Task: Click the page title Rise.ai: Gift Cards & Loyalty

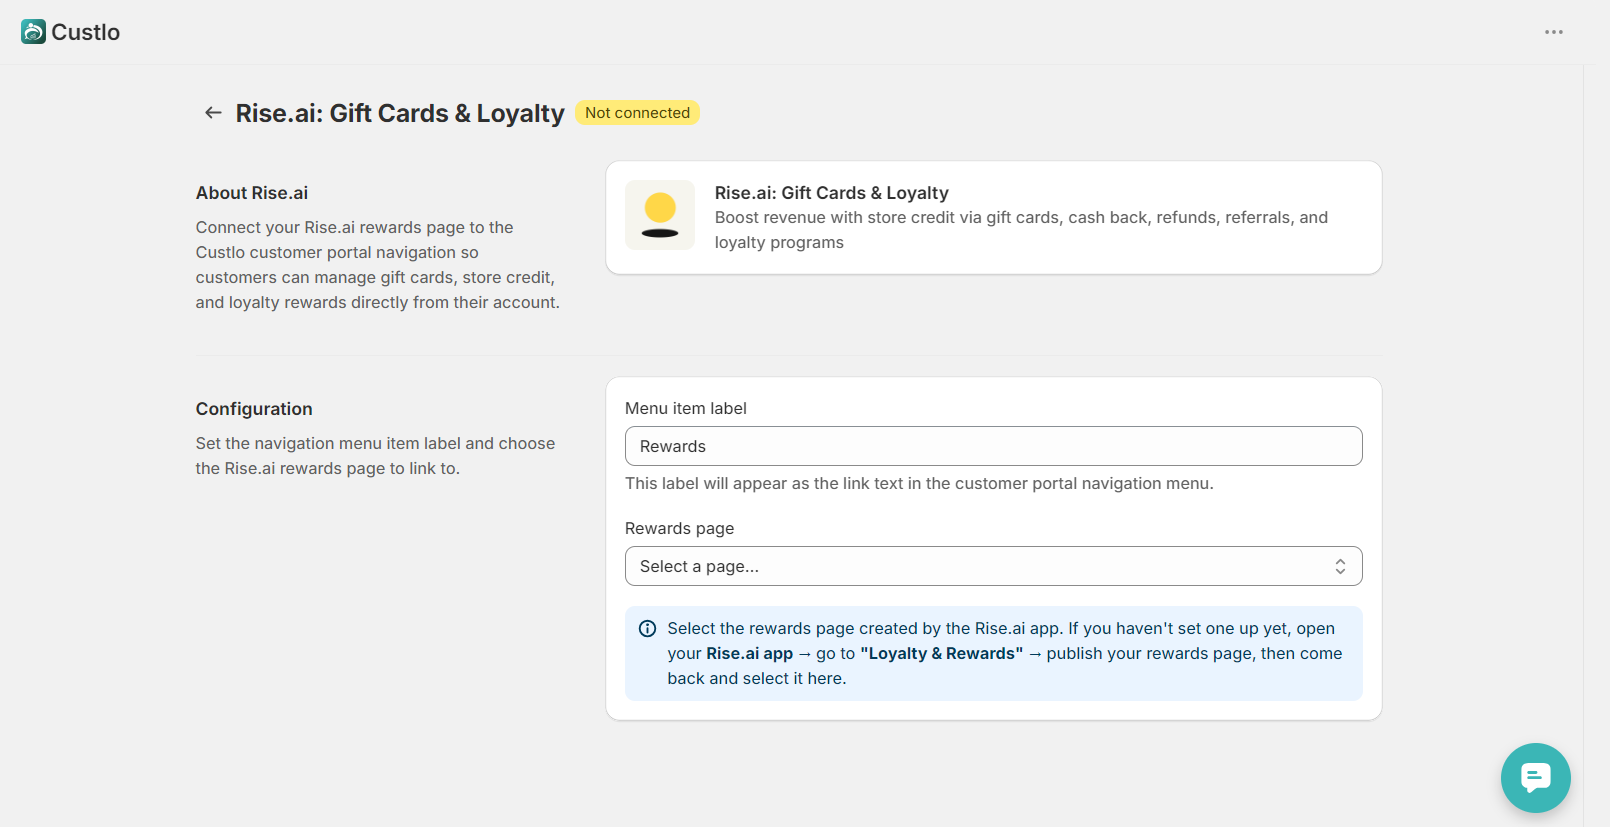Action: pos(400,113)
